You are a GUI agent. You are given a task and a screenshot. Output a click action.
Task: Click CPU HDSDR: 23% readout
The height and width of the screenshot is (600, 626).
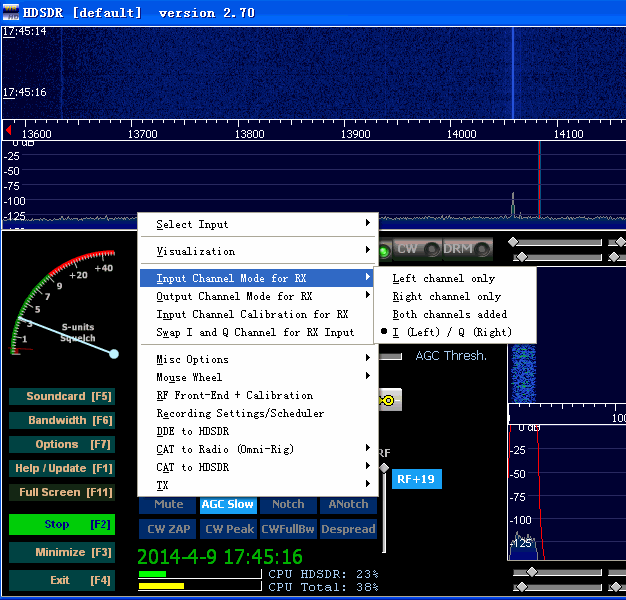pos(323,574)
